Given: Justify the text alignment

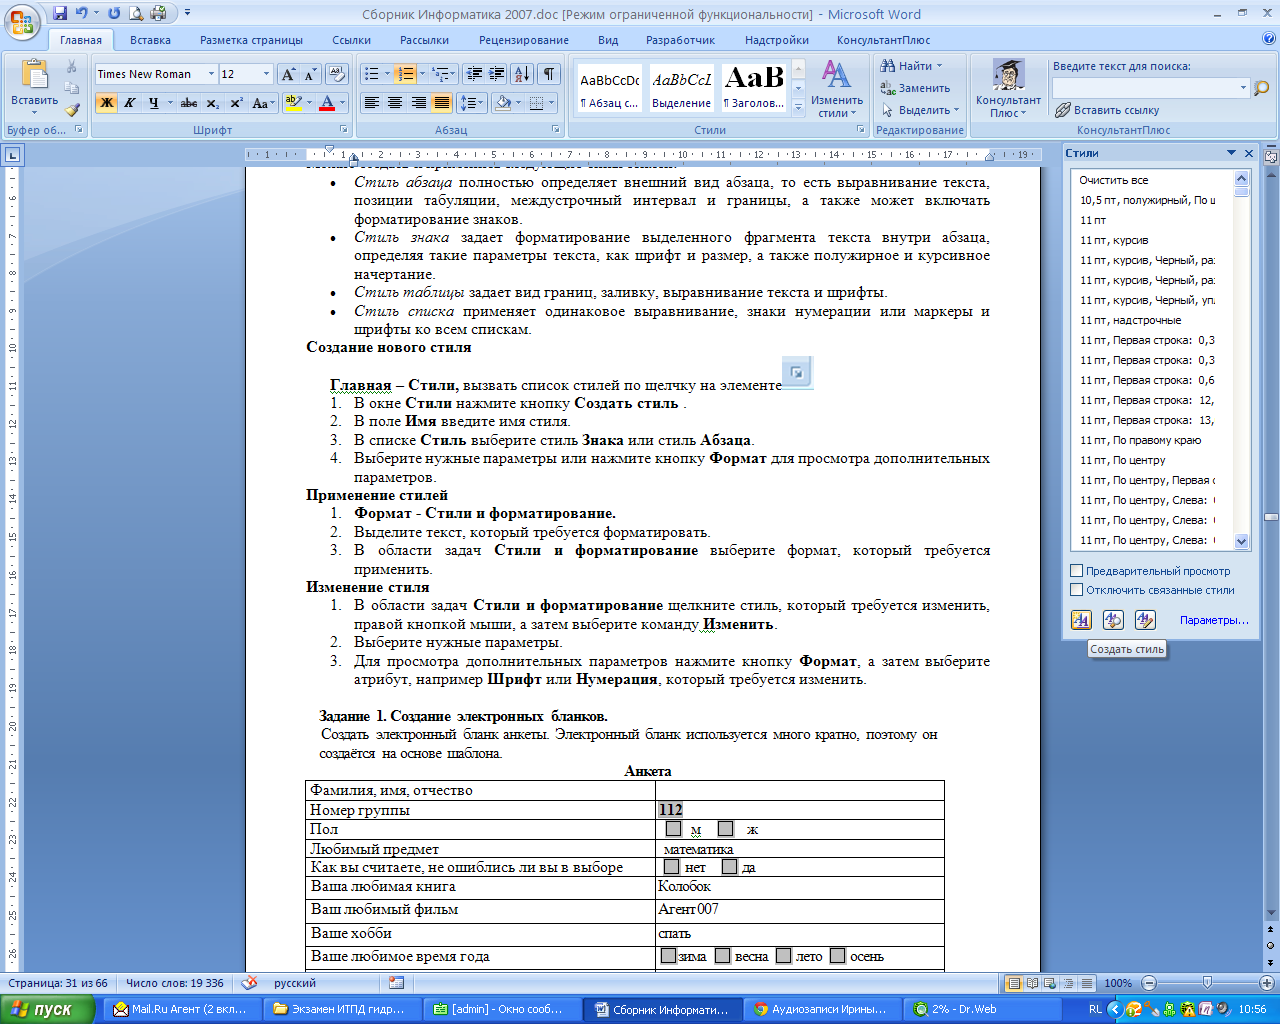Looking at the screenshot, I should pyautogui.click(x=441, y=103).
